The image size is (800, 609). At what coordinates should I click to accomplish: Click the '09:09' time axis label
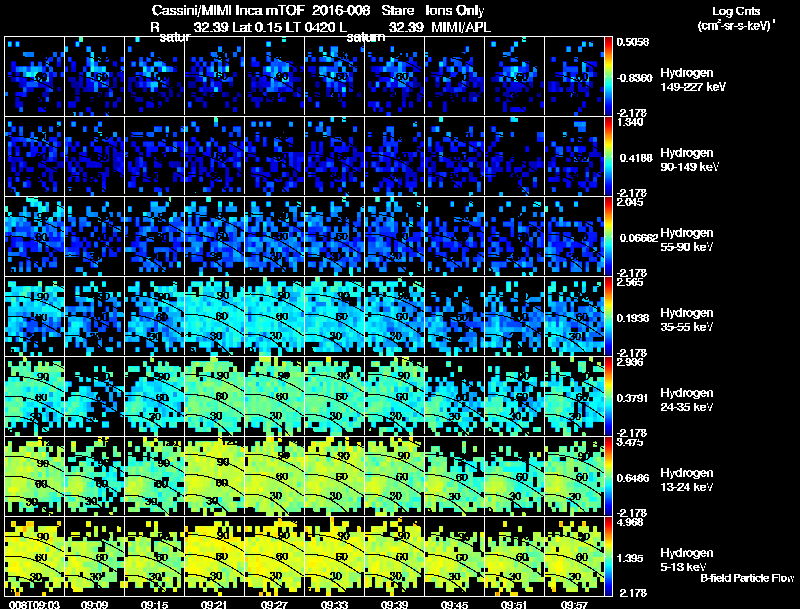tap(94, 605)
